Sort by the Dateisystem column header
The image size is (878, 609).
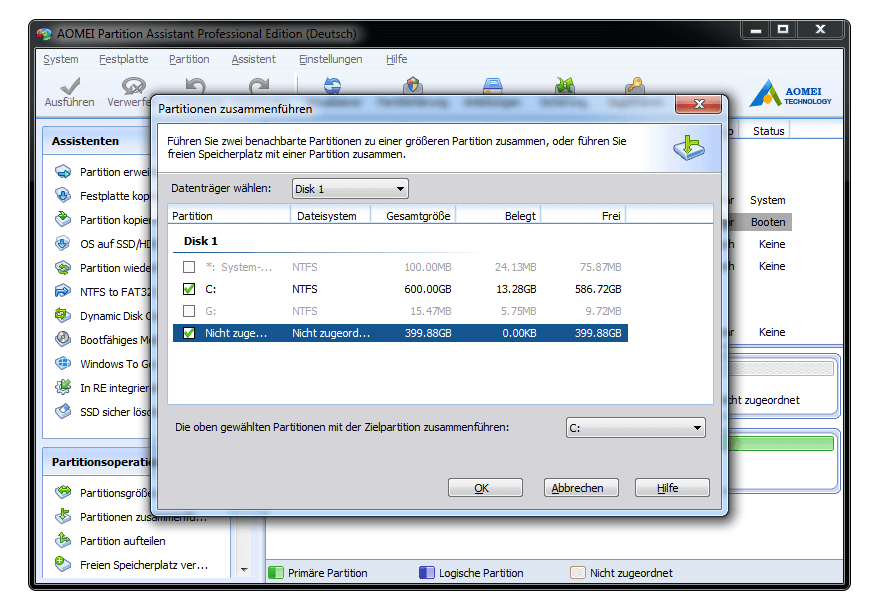click(x=330, y=216)
